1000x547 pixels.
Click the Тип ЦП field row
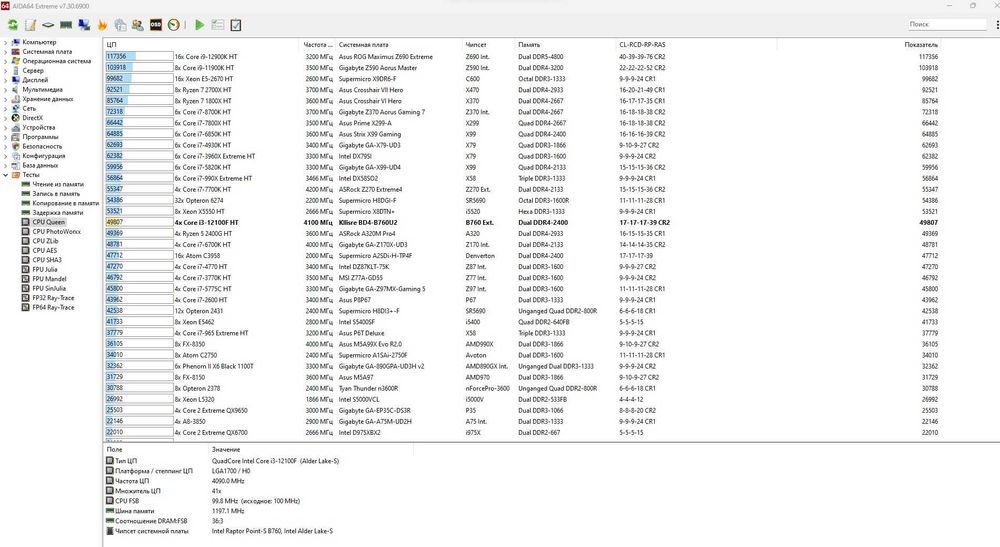point(223,461)
